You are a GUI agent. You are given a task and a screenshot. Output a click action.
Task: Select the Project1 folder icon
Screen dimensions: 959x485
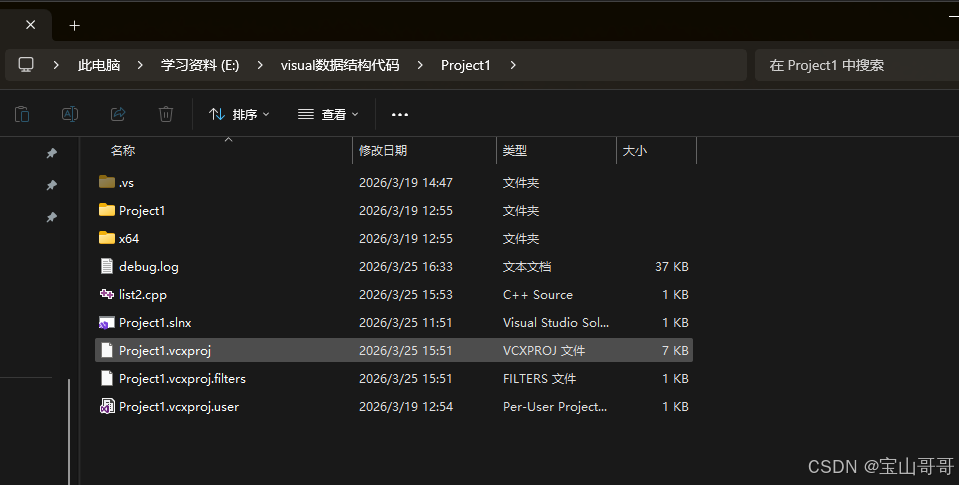[x=107, y=210]
